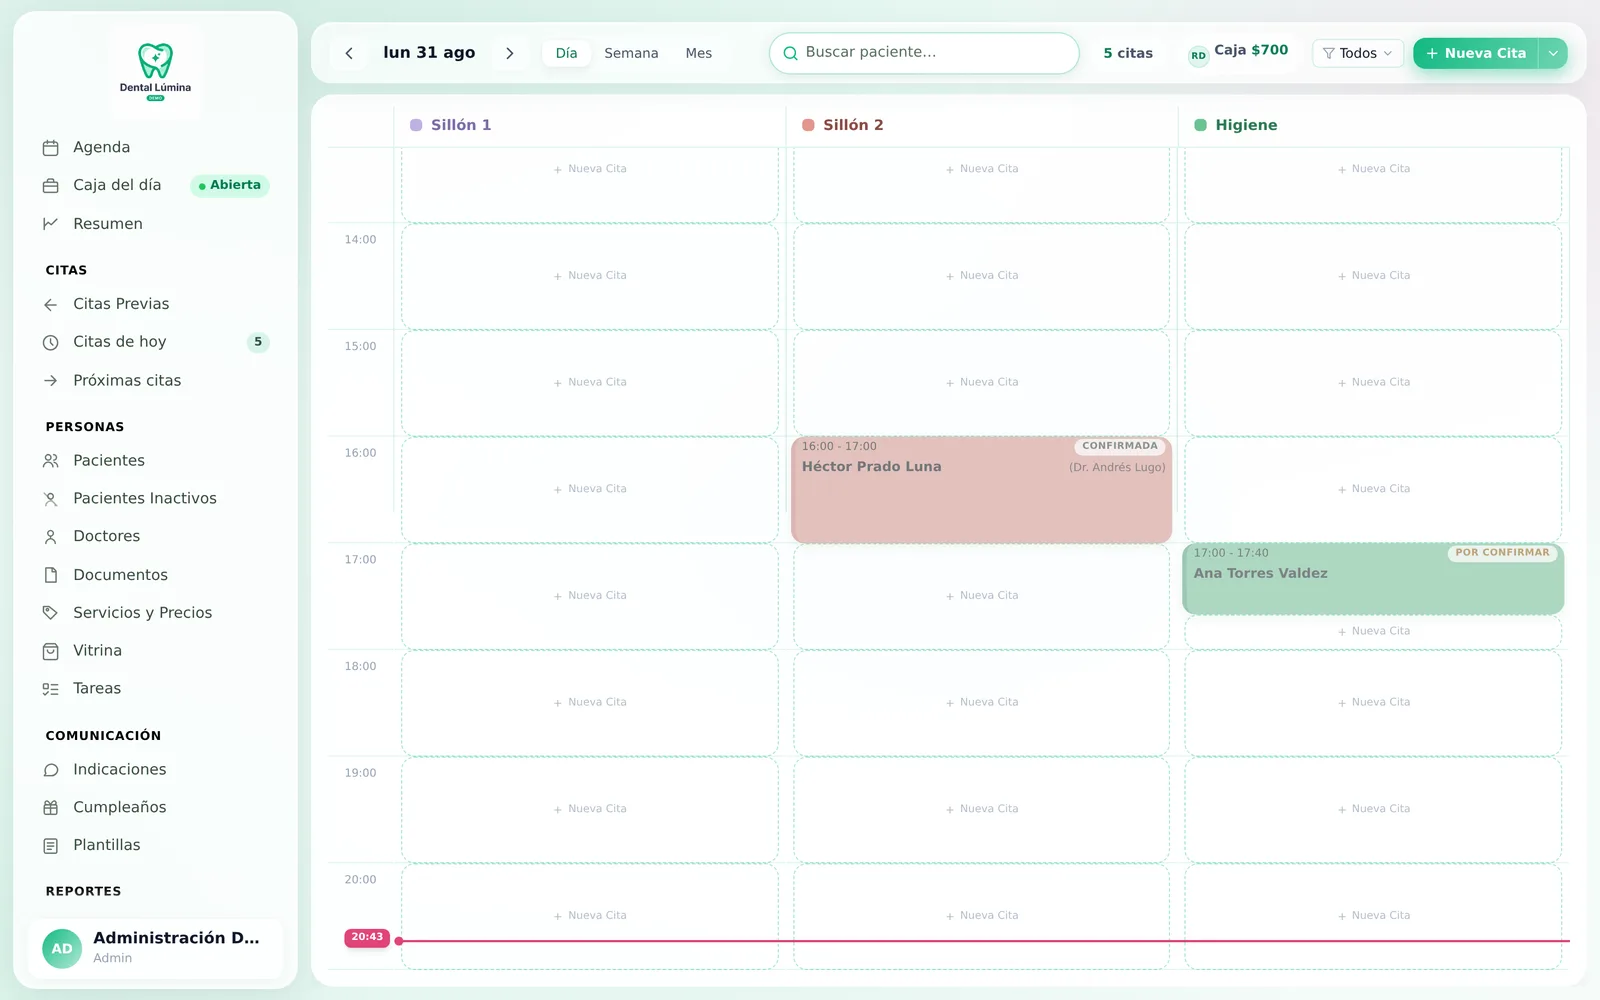The width and height of the screenshot is (1600, 1000).
Task: Click the (Dr. Andrés Lugo) label
Action: (1117, 467)
